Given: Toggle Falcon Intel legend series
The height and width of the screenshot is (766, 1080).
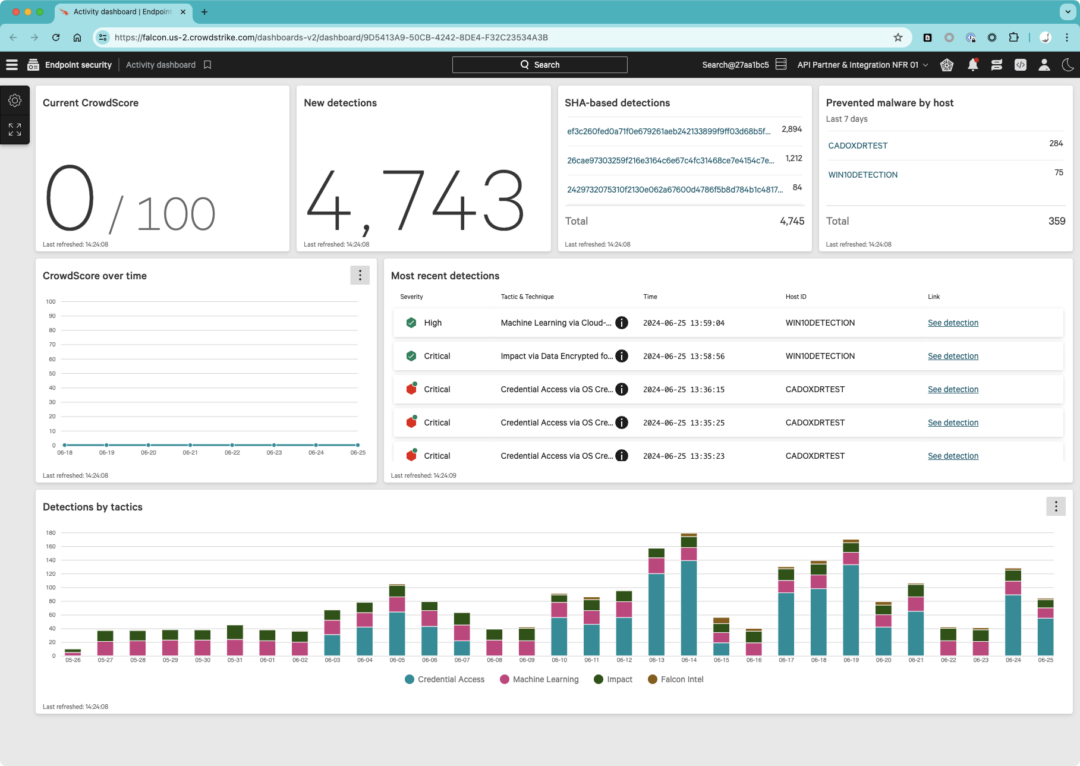Looking at the screenshot, I should 675,679.
